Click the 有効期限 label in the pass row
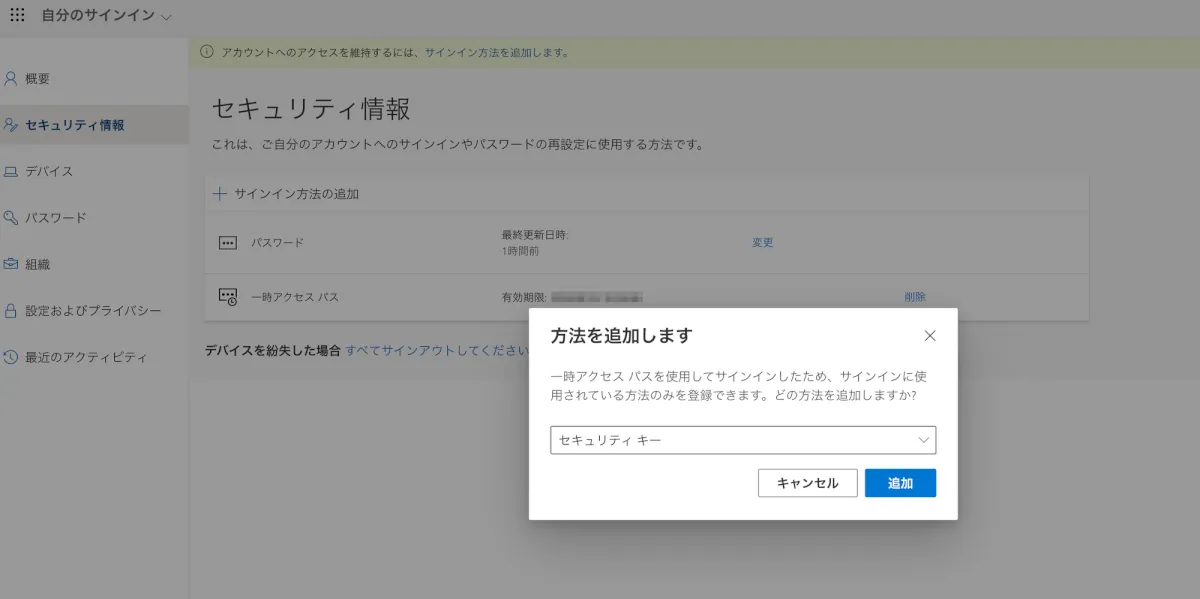 523,297
